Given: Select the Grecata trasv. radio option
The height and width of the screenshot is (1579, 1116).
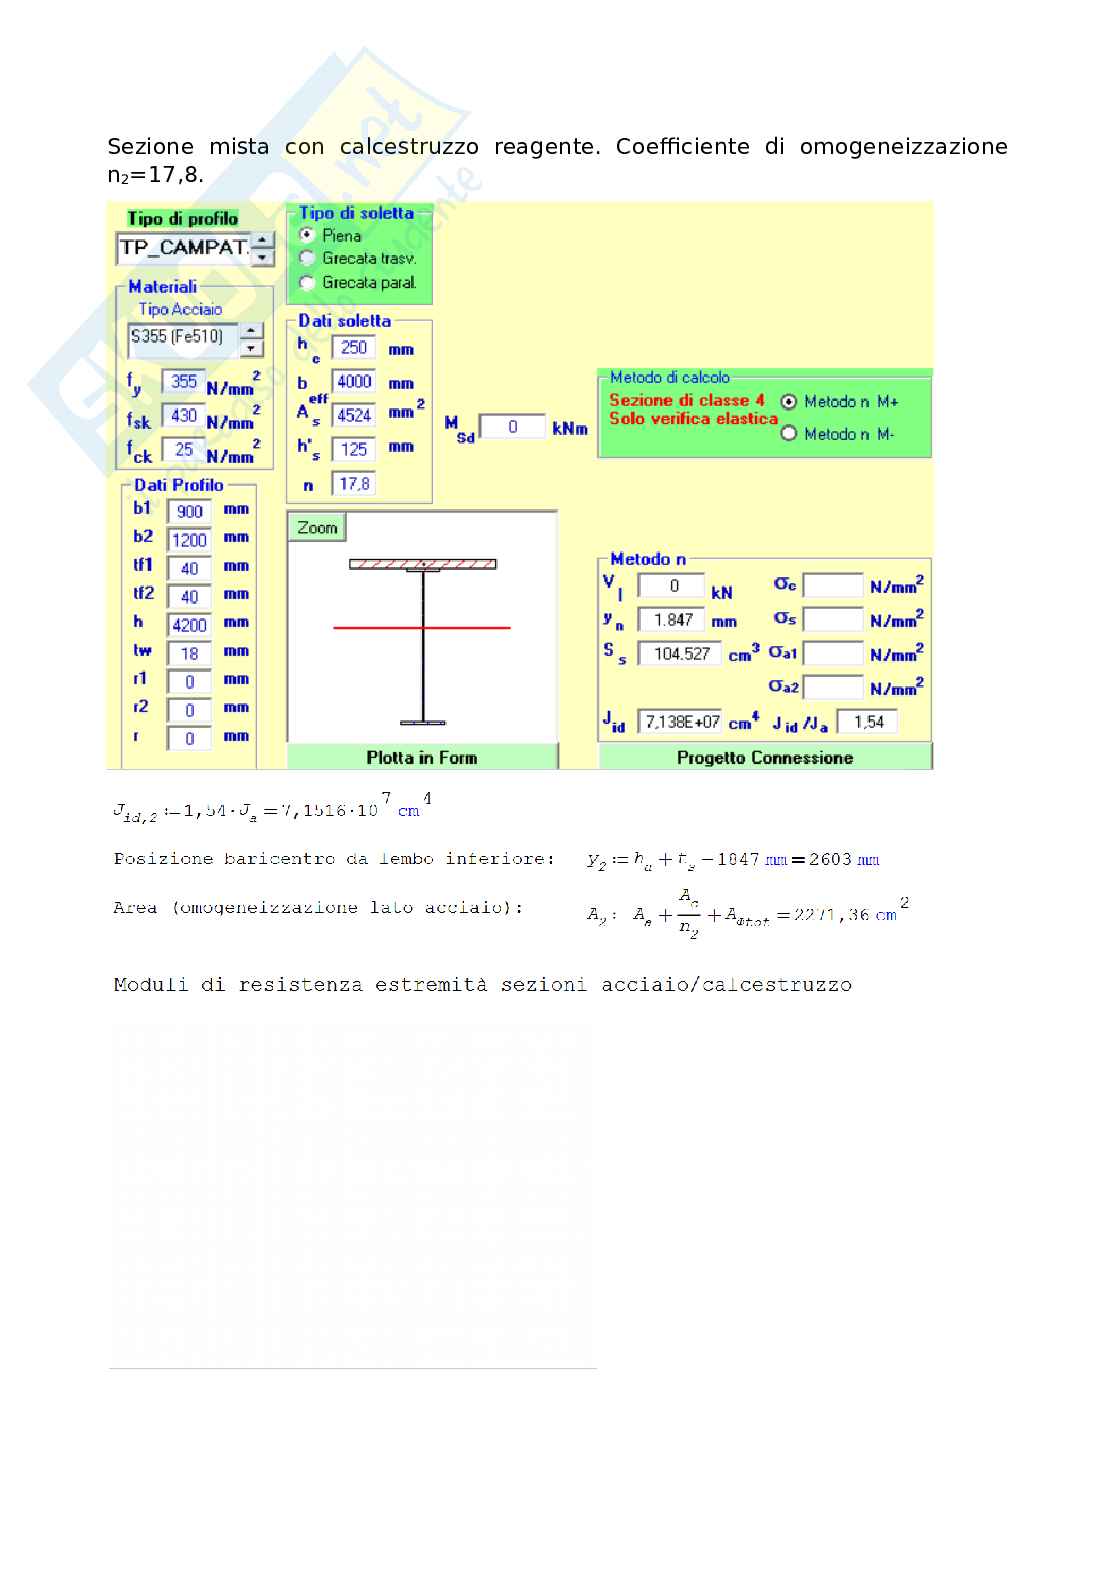Looking at the screenshot, I should click(308, 259).
